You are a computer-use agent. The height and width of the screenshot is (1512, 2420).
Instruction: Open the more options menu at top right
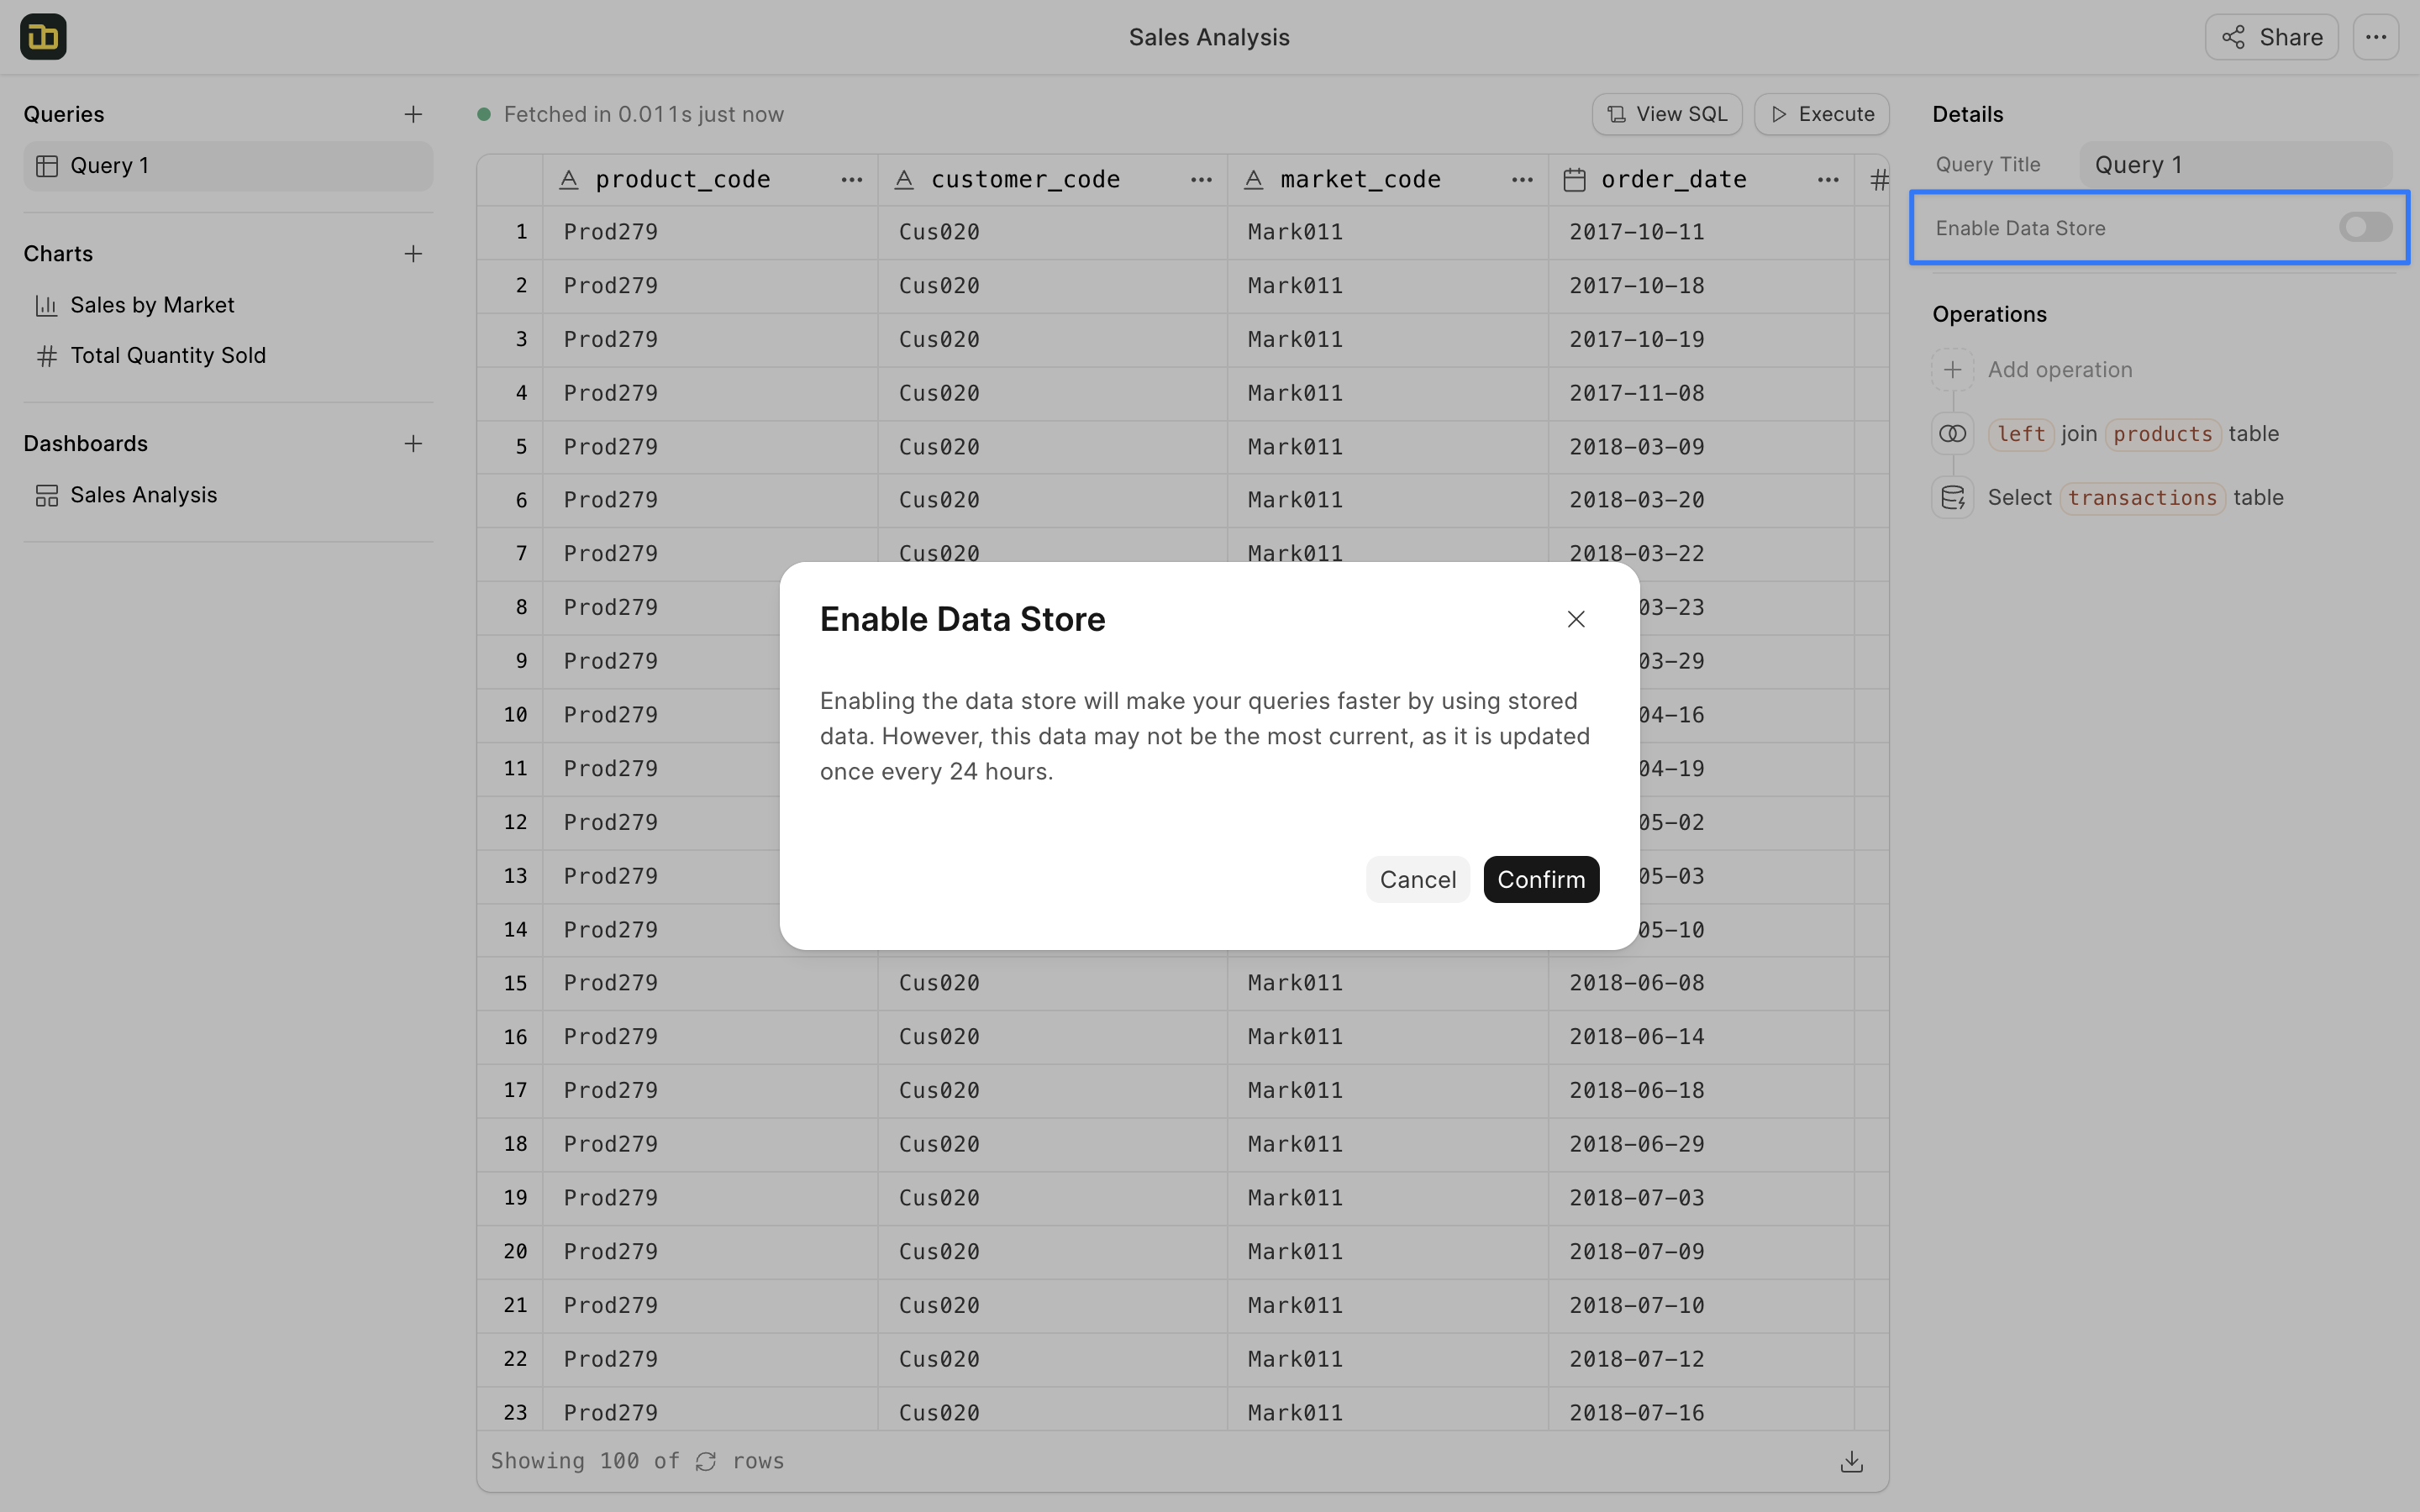[x=2376, y=37]
